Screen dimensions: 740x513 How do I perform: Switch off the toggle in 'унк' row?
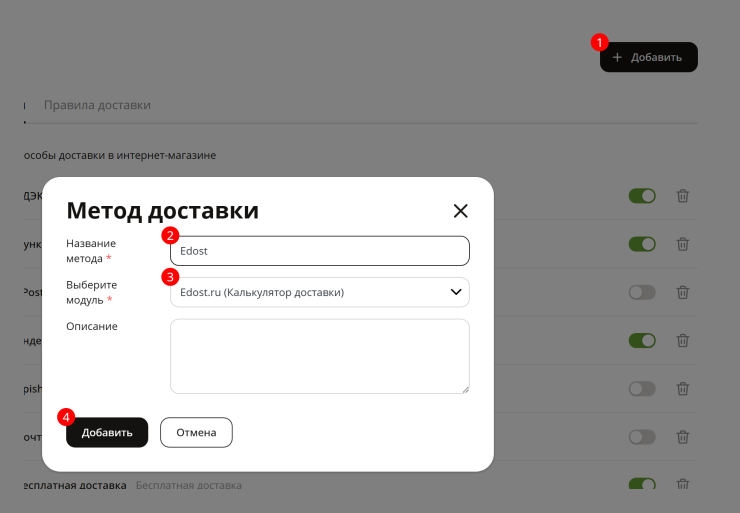(642, 244)
